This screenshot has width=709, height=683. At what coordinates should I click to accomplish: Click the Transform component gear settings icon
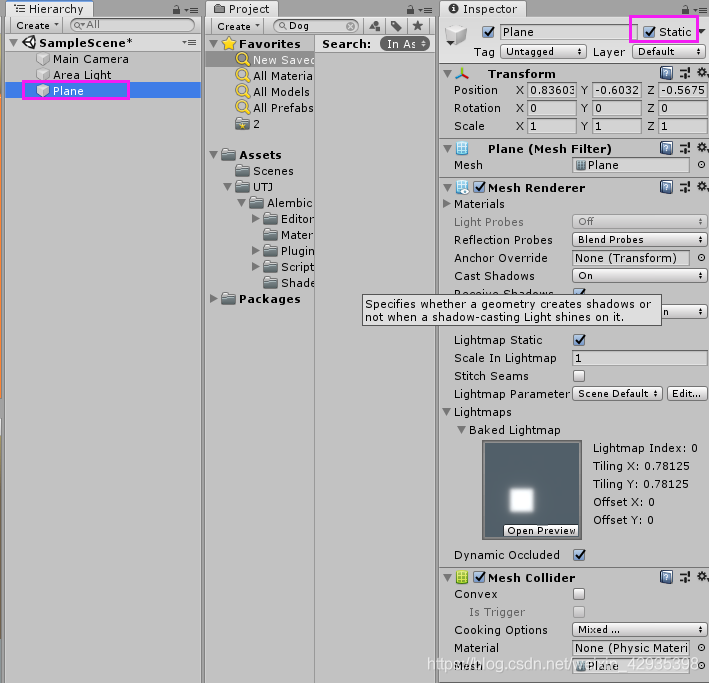(702, 73)
